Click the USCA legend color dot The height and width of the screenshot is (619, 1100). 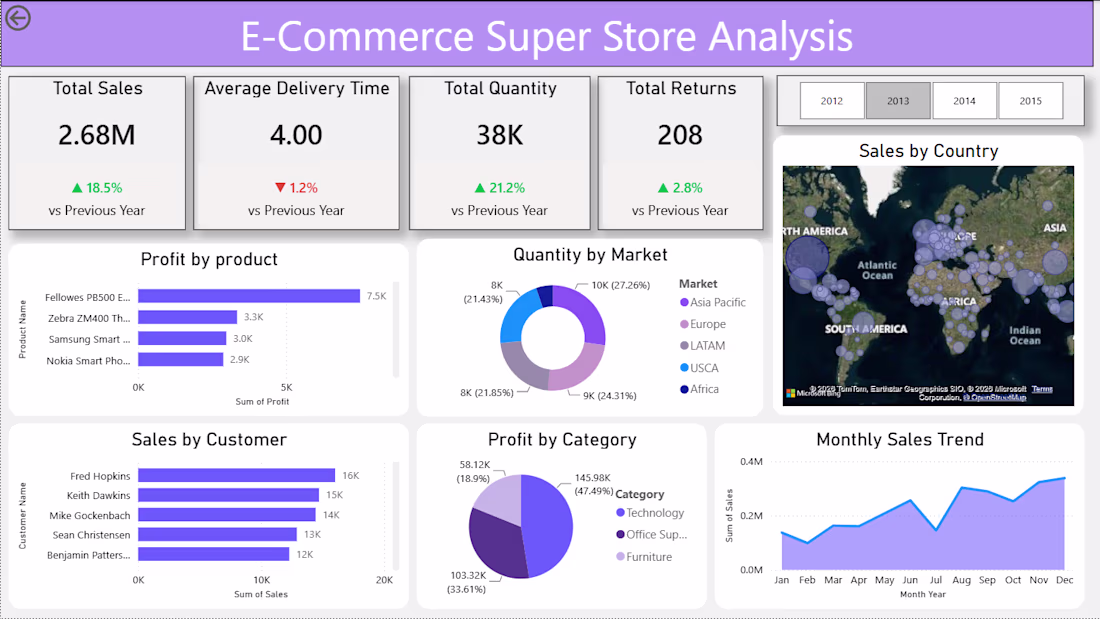click(x=684, y=368)
